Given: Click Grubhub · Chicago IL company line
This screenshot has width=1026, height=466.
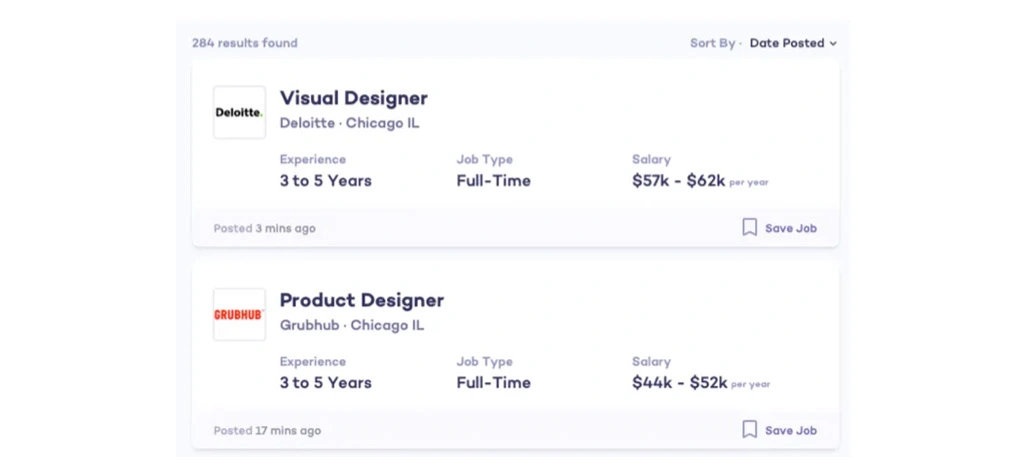Looking at the screenshot, I should 351,325.
